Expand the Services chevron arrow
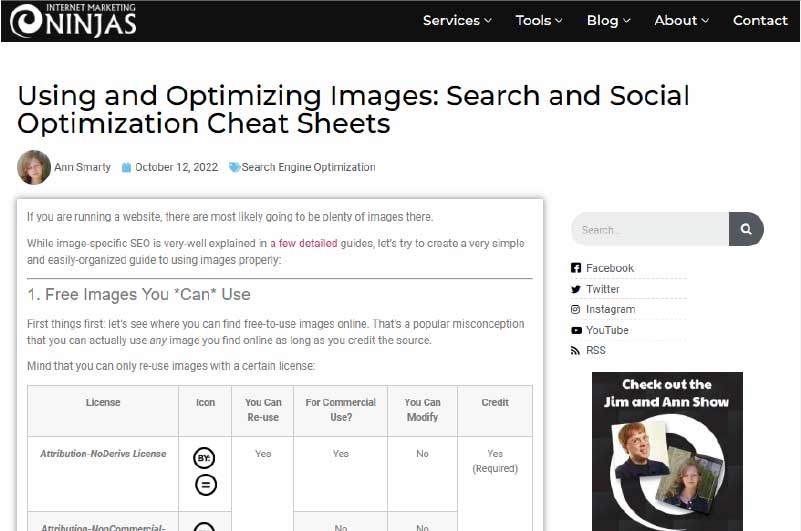 click(x=488, y=20)
